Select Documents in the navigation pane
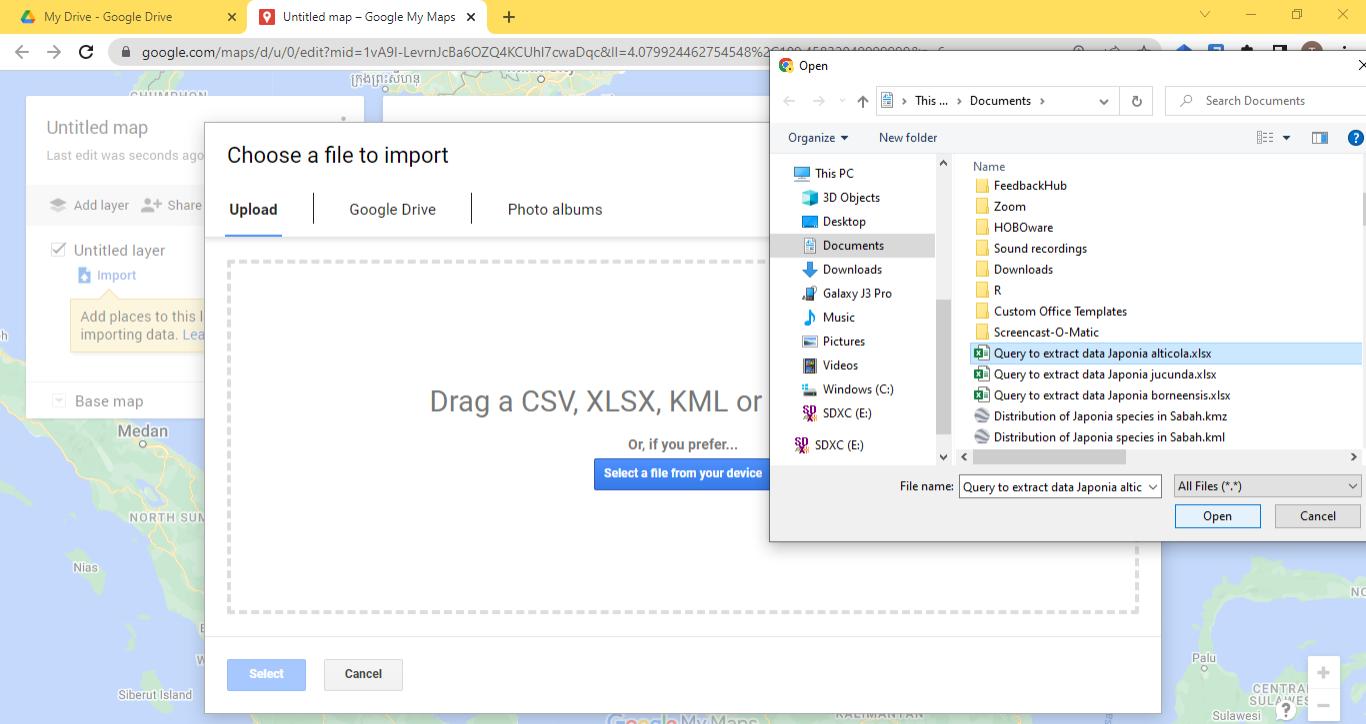This screenshot has width=1366, height=724. (853, 245)
